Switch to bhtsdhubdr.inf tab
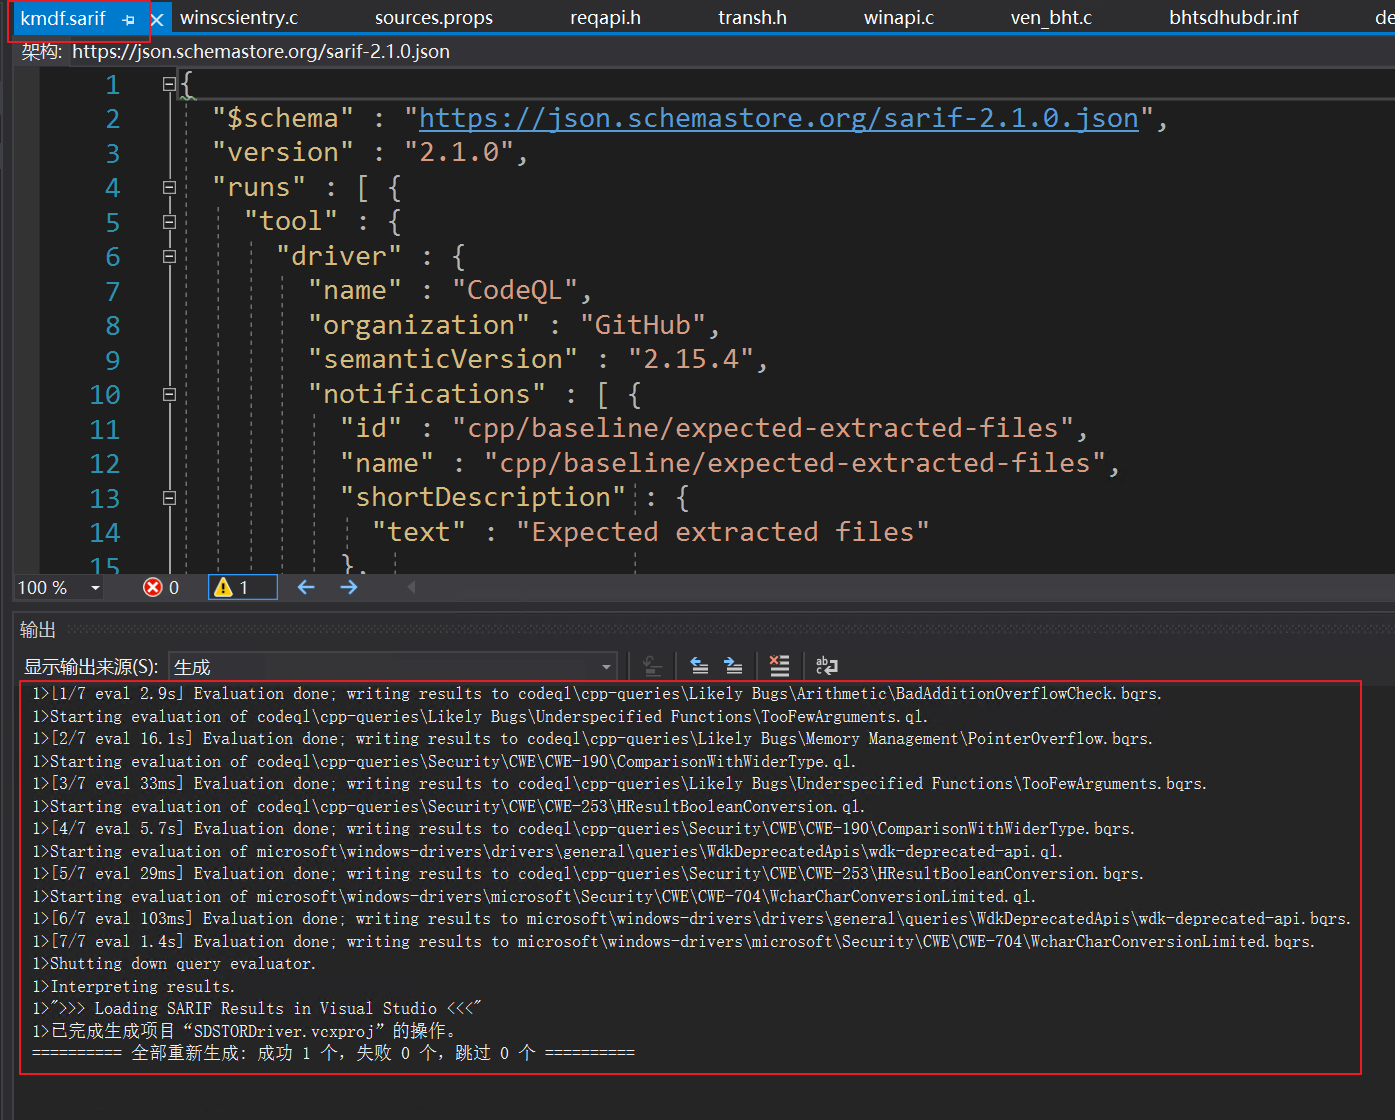Image resolution: width=1395 pixels, height=1120 pixels. pyautogui.click(x=1234, y=18)
